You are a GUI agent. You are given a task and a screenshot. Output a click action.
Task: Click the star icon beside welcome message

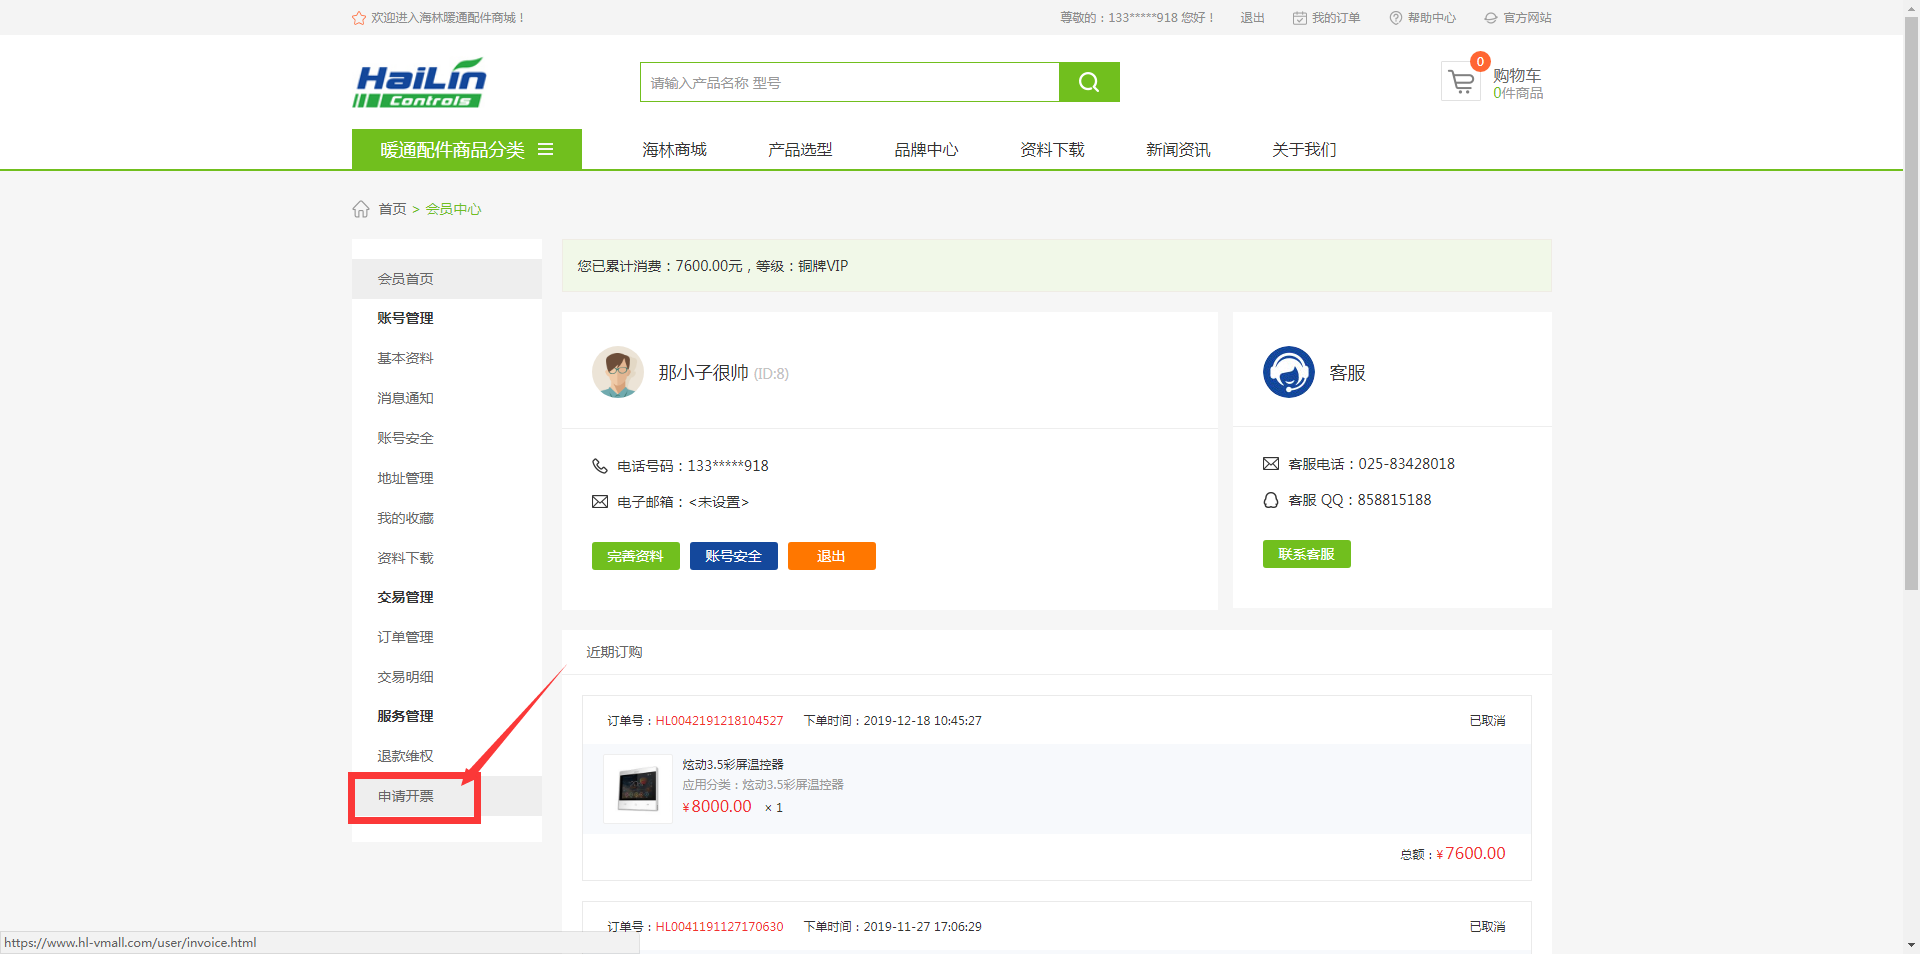pos(359,18)
